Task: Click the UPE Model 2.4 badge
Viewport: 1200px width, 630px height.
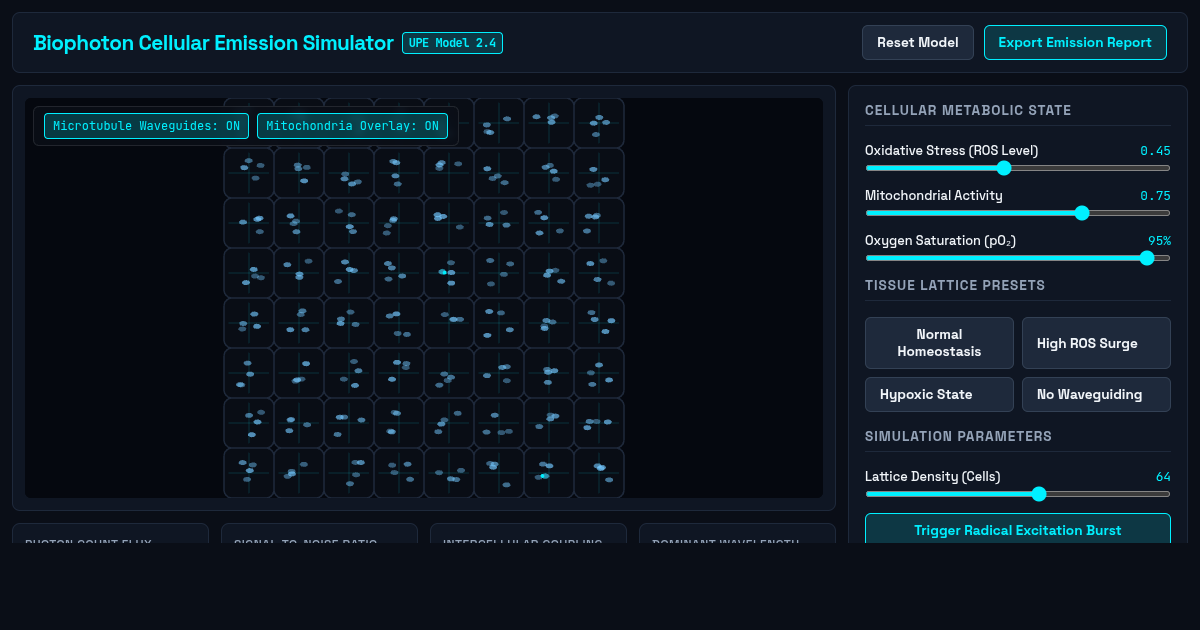Action: (x=452, y=43)
